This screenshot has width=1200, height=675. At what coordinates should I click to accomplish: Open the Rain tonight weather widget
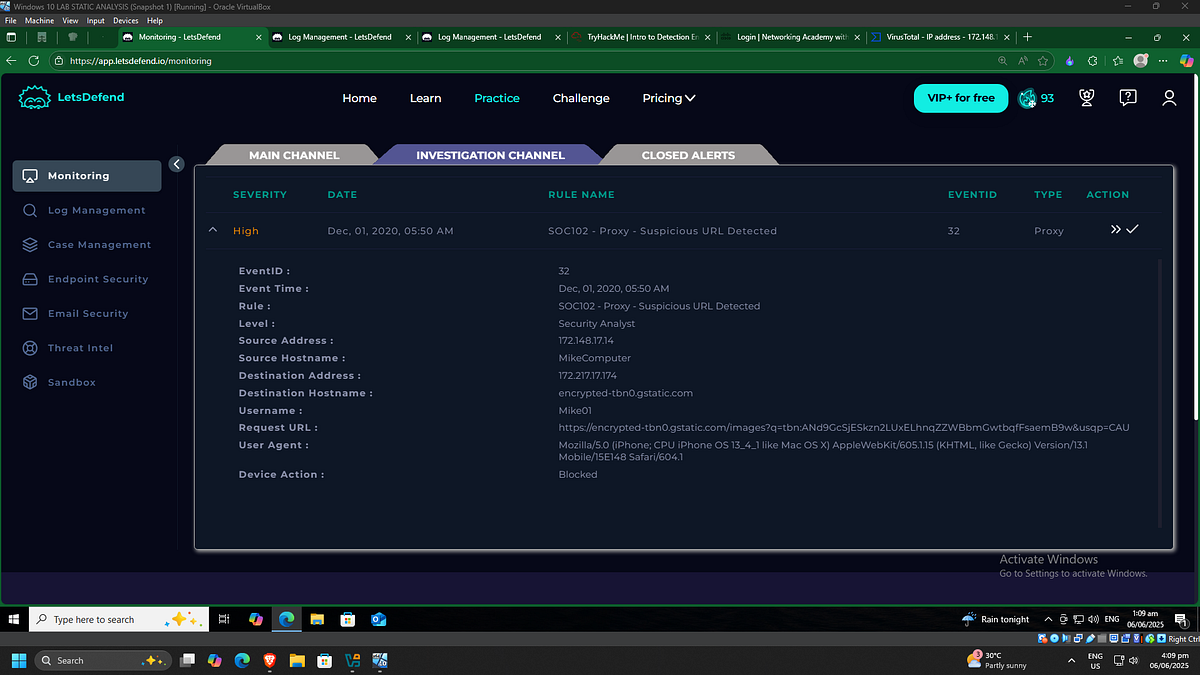coord(995,619)
